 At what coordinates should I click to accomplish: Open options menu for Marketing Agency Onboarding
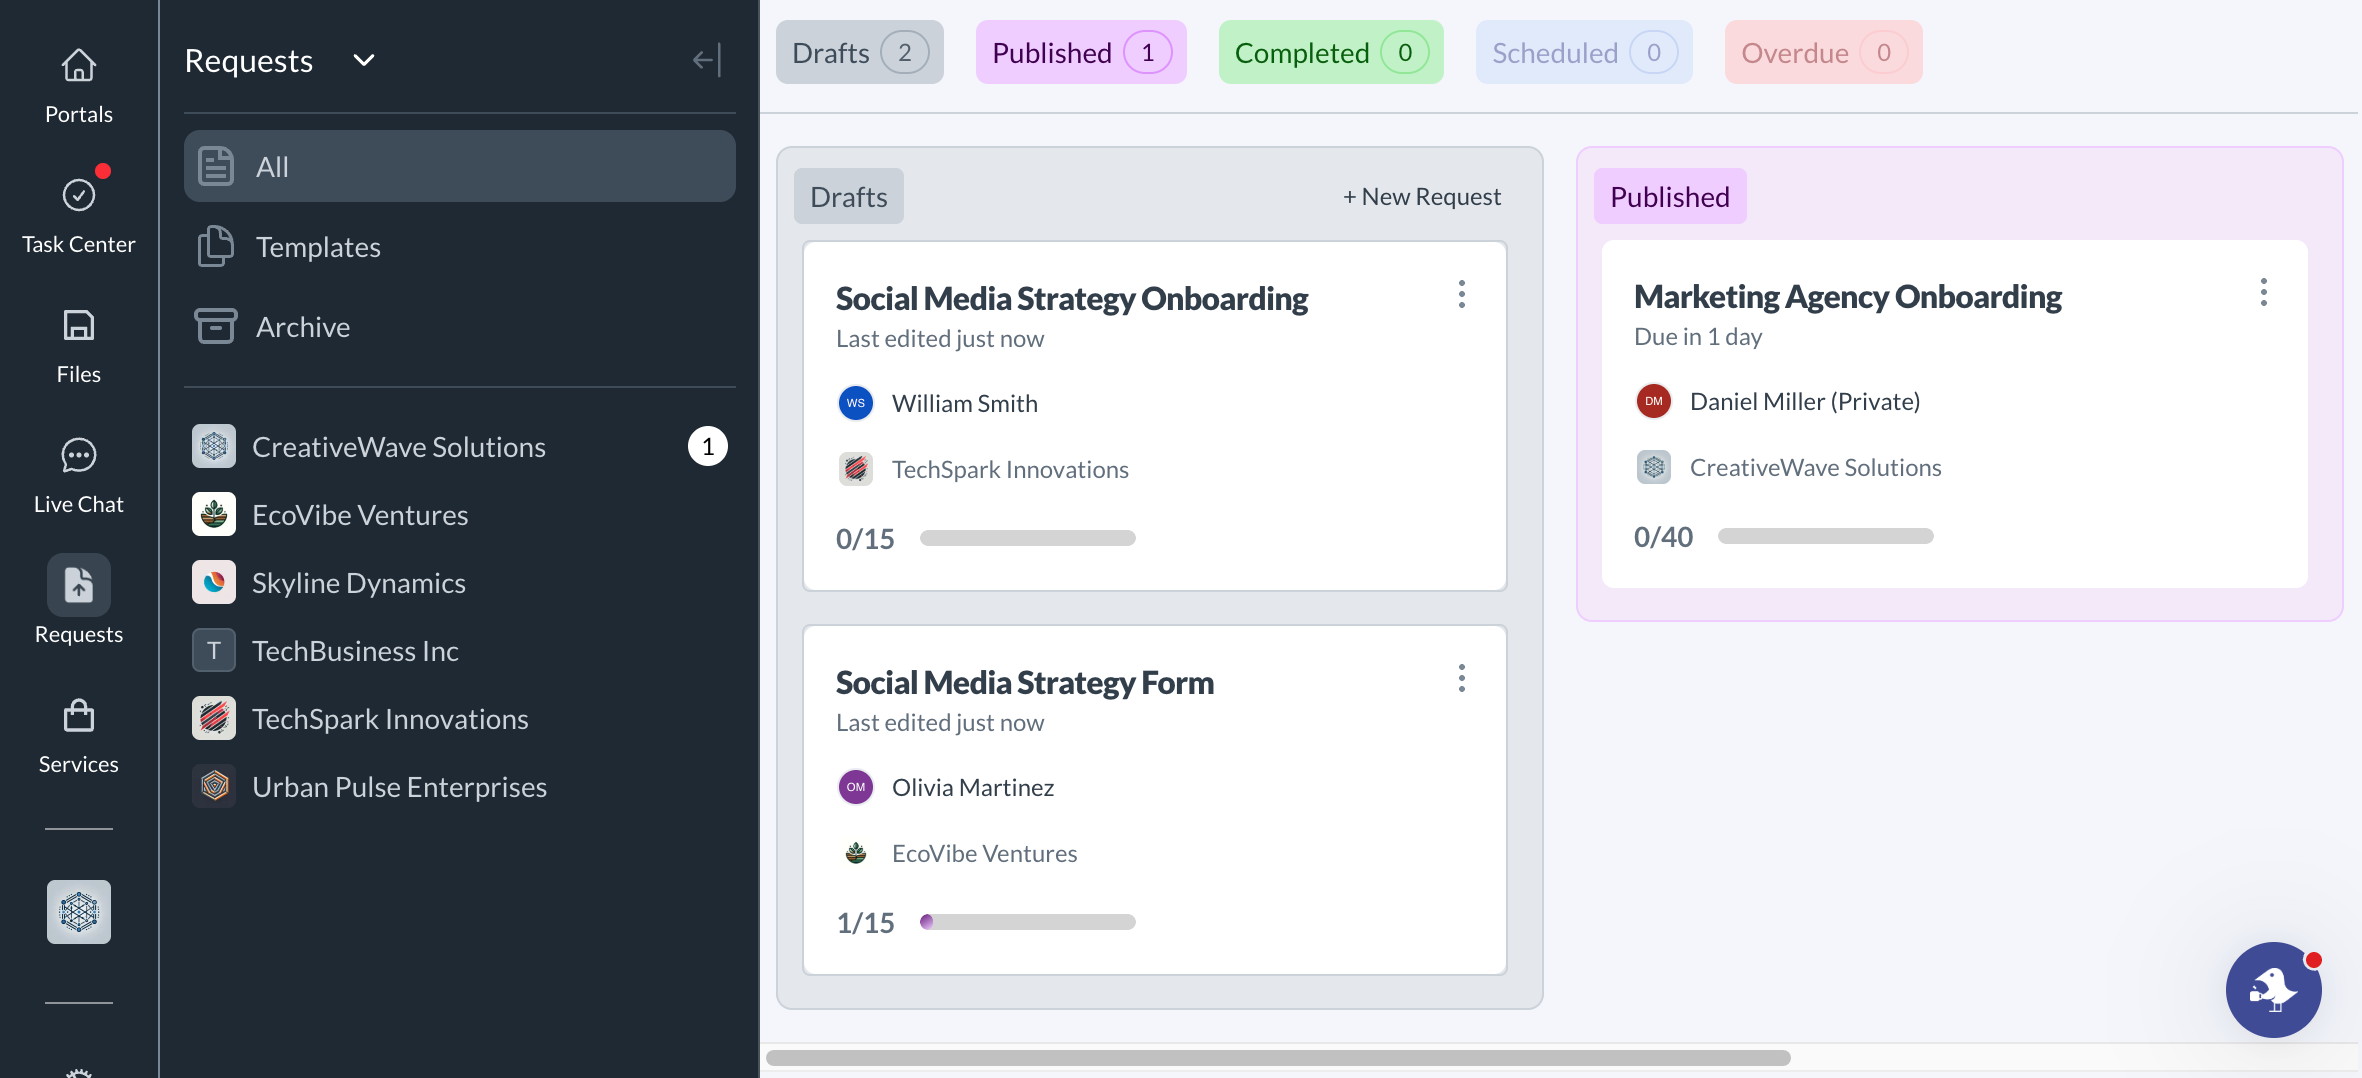(2263, 292)
